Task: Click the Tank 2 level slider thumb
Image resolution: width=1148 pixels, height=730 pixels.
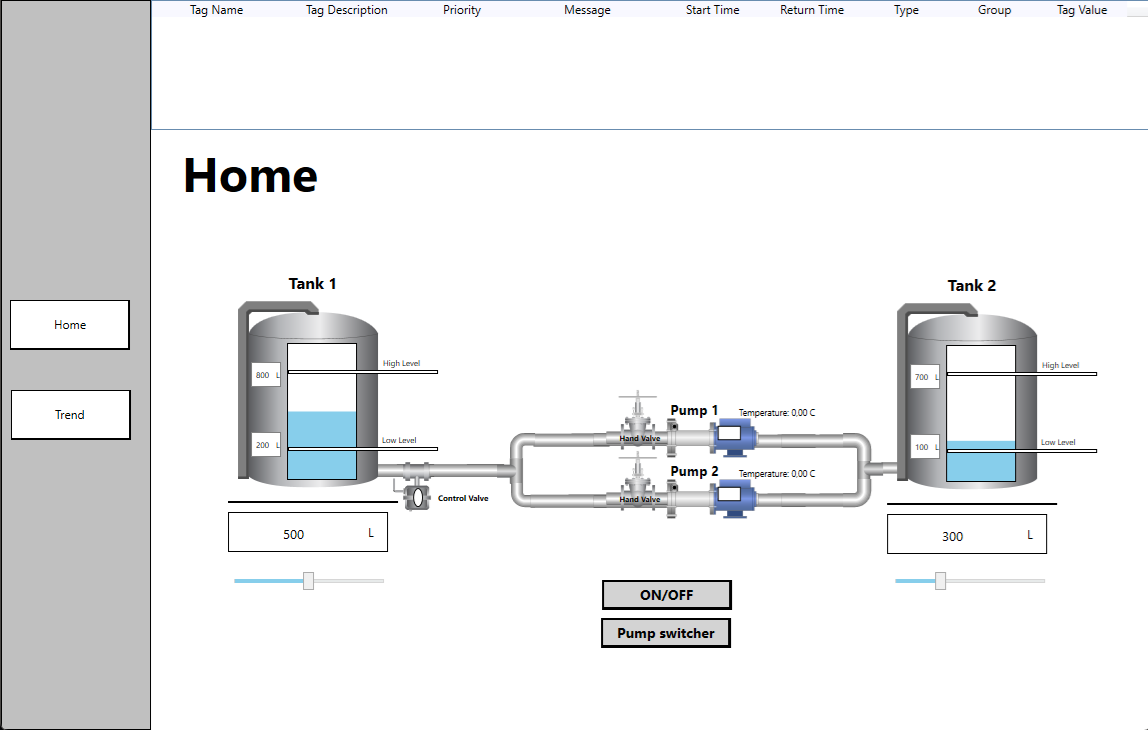Action: pyautogui.click(x=940, y=581)
